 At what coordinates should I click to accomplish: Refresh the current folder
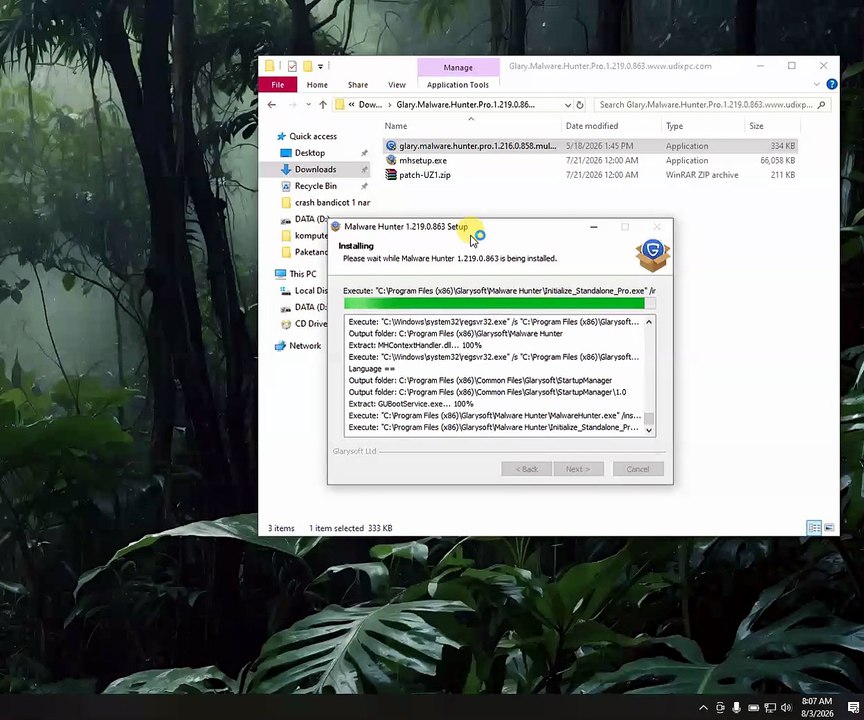point(580,105)
